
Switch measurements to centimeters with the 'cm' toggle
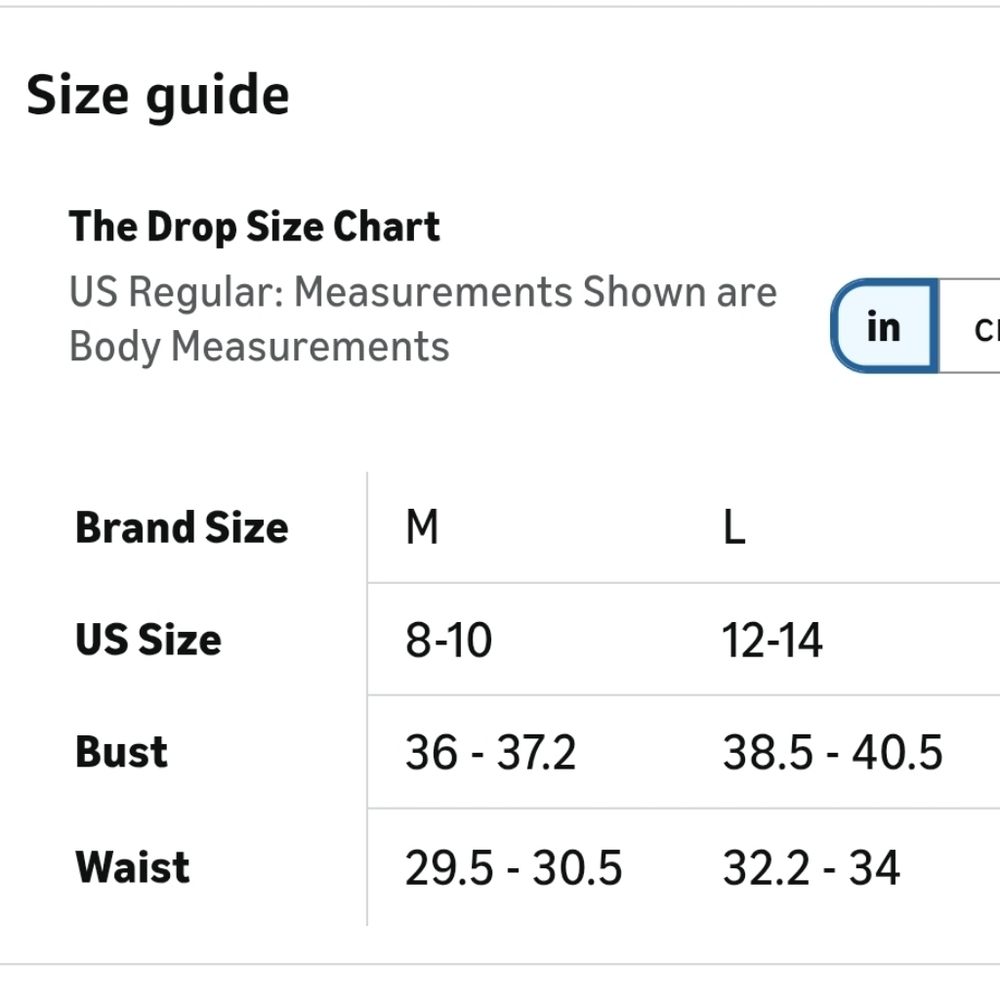pyautogui.click(x=971, y=326)
